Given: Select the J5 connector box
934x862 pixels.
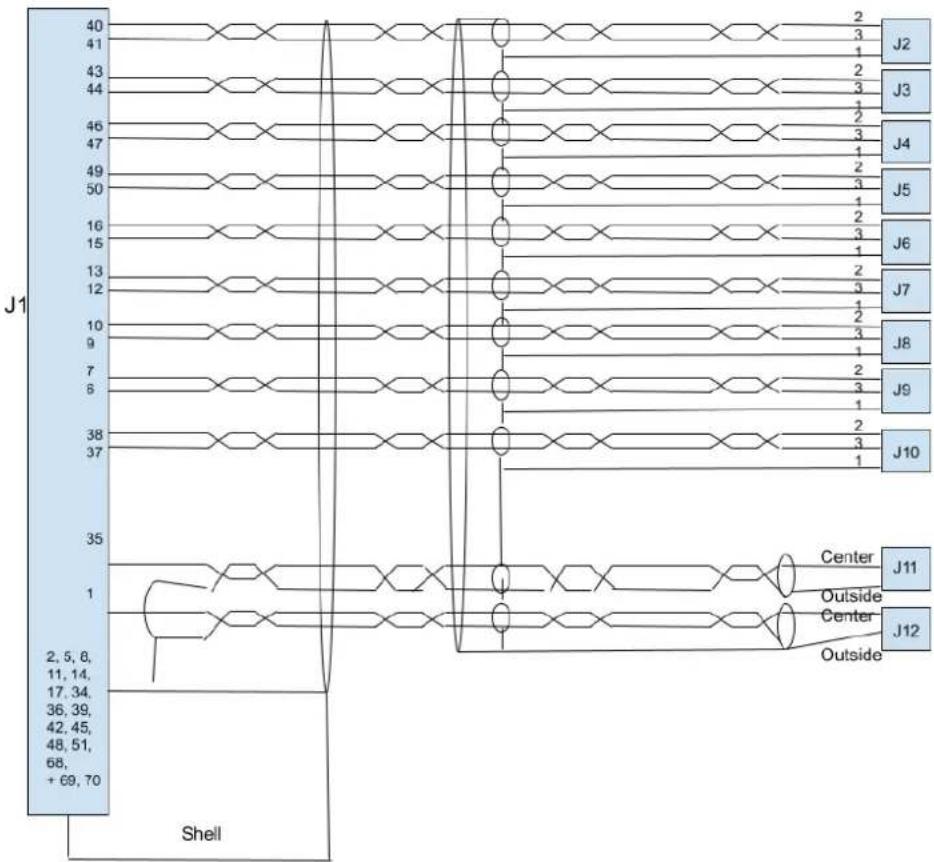Looking at the screenshot, I should coord(905,191).
